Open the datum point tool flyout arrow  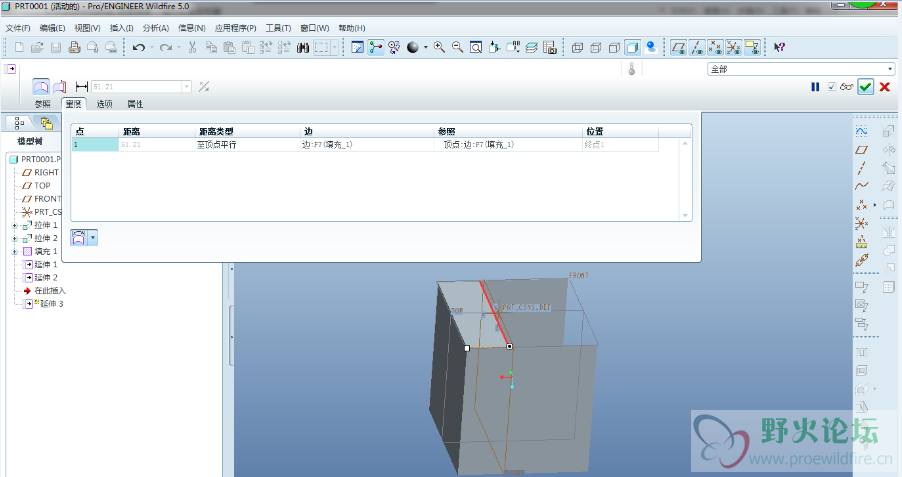click(875, 205)
